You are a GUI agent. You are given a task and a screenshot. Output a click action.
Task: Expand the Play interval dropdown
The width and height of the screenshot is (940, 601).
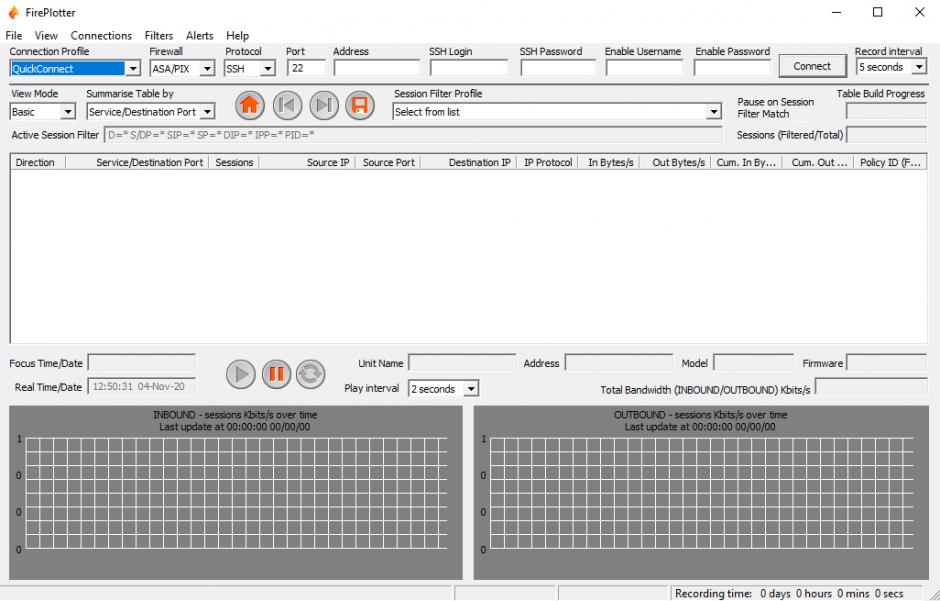[x=471, y=389]
